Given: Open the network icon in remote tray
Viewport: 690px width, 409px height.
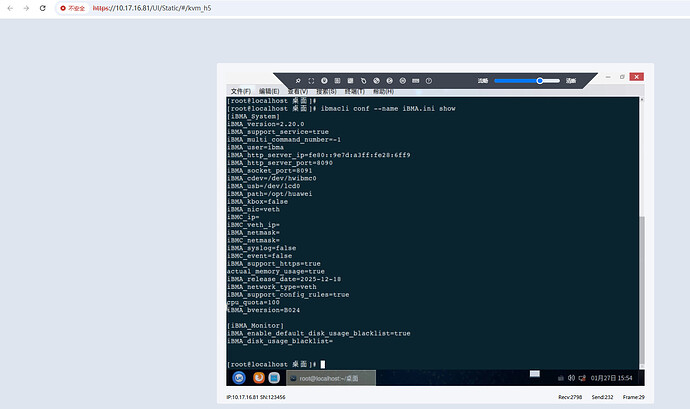Looking at the screenshot, I should point(582,378).
